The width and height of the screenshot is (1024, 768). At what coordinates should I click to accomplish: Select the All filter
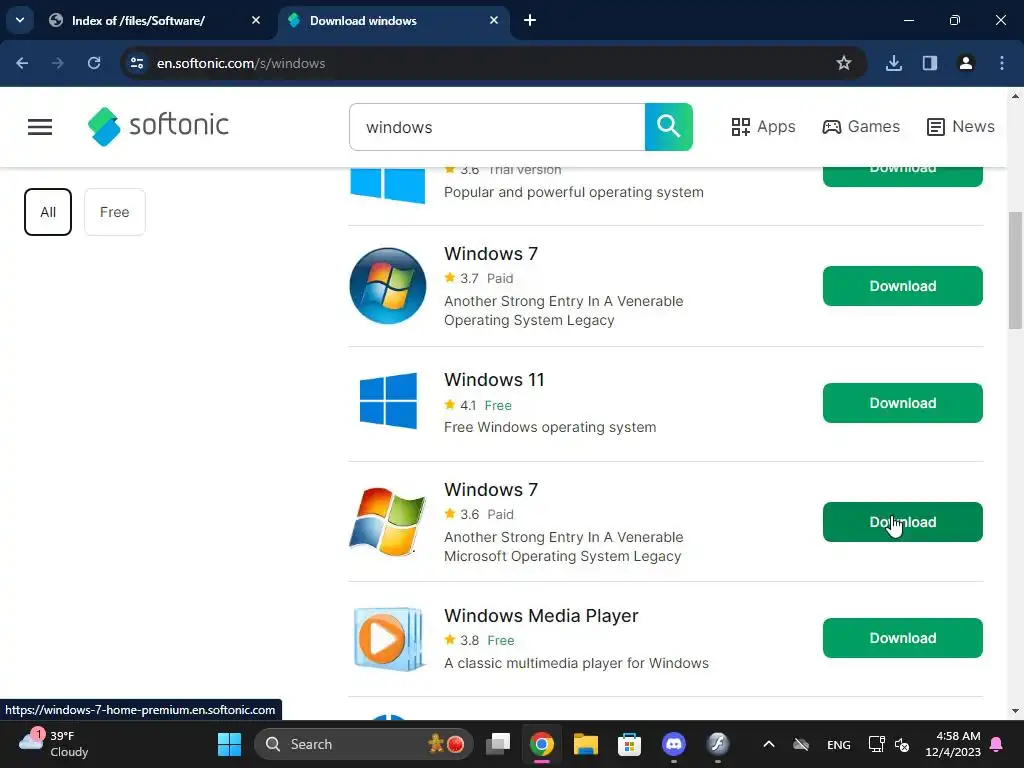click(x=48, y=212)
